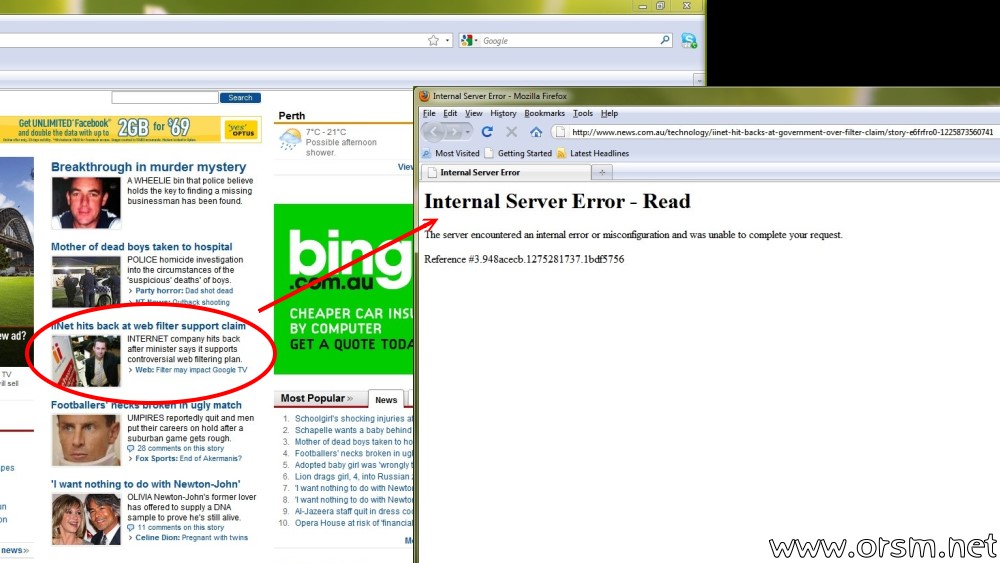Click the bookmark star in back browser
Image resolution: width=1000 pixels, height=563 pixels.
coord(434,40)
